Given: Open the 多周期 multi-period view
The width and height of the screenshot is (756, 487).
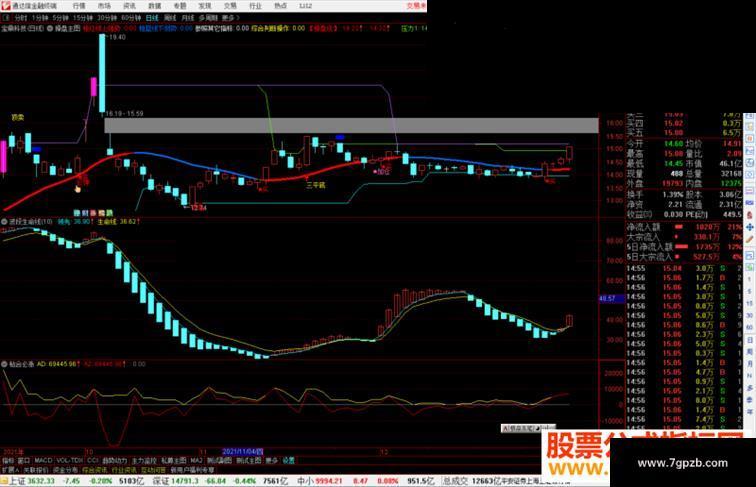Looking at the screenshot, I should 208,18.
